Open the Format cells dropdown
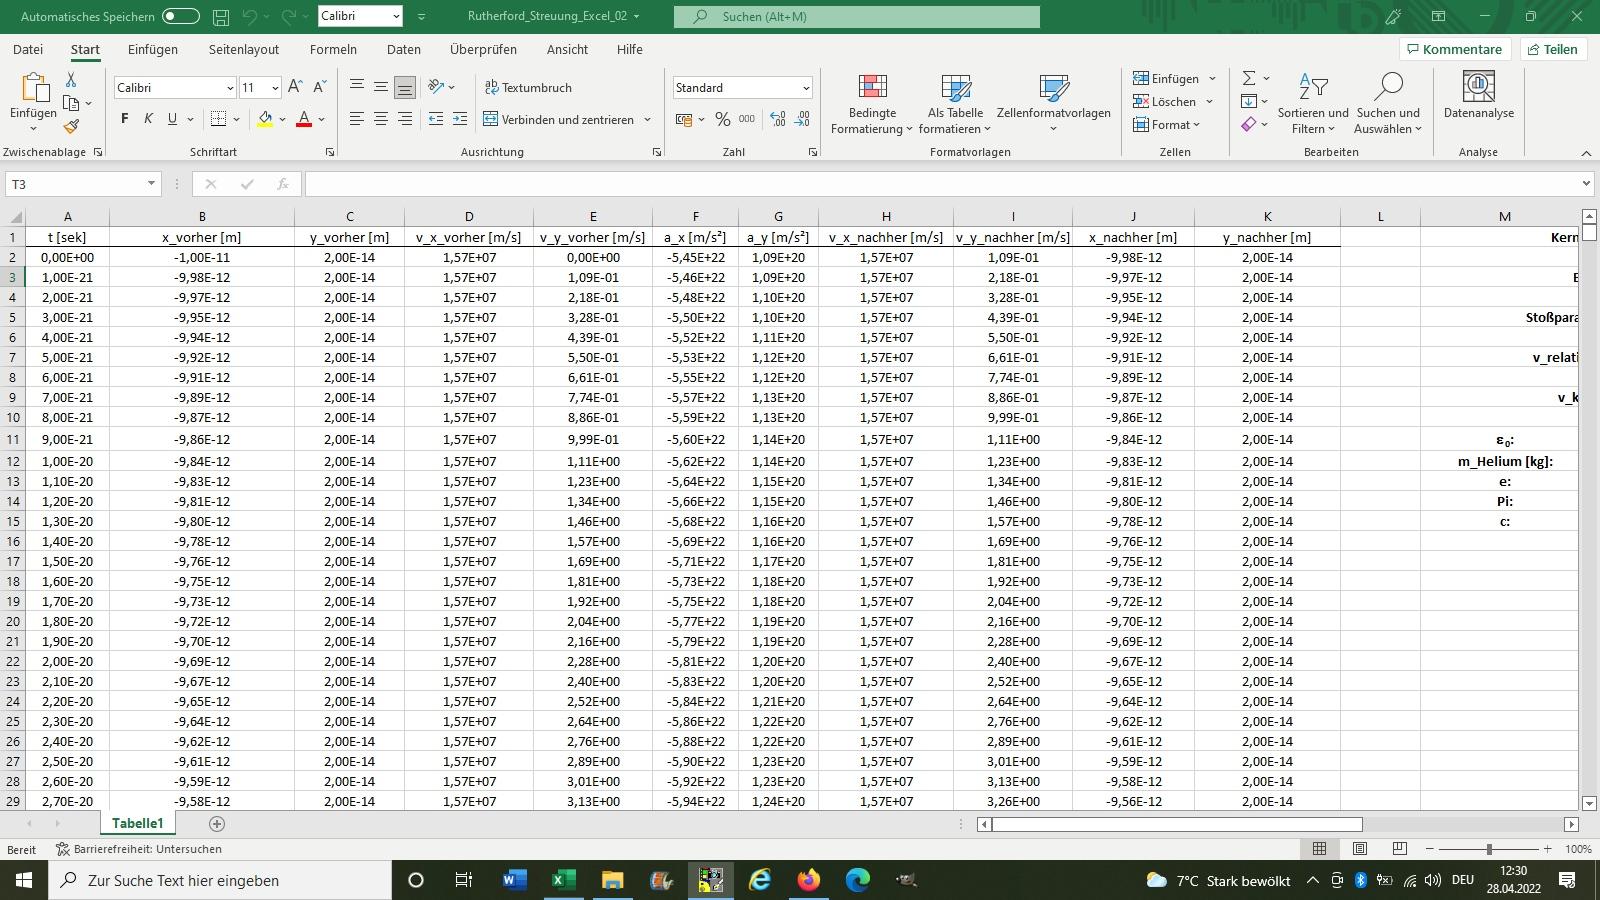The height and width of the screenshot is (900, 1600). (x=1167, y=125)
